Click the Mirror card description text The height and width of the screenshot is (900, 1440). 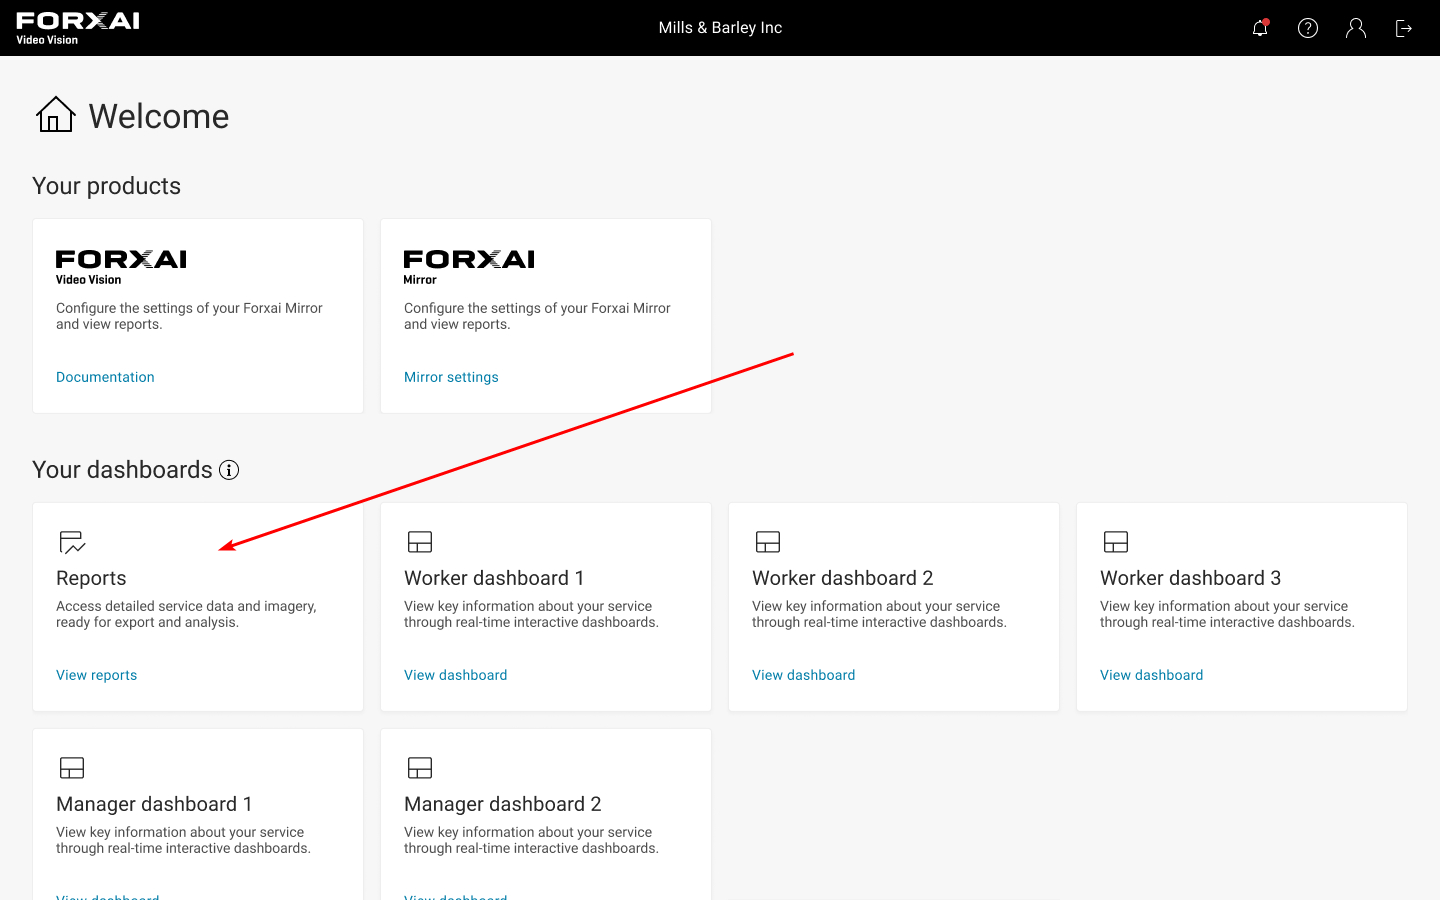(537, 316)
